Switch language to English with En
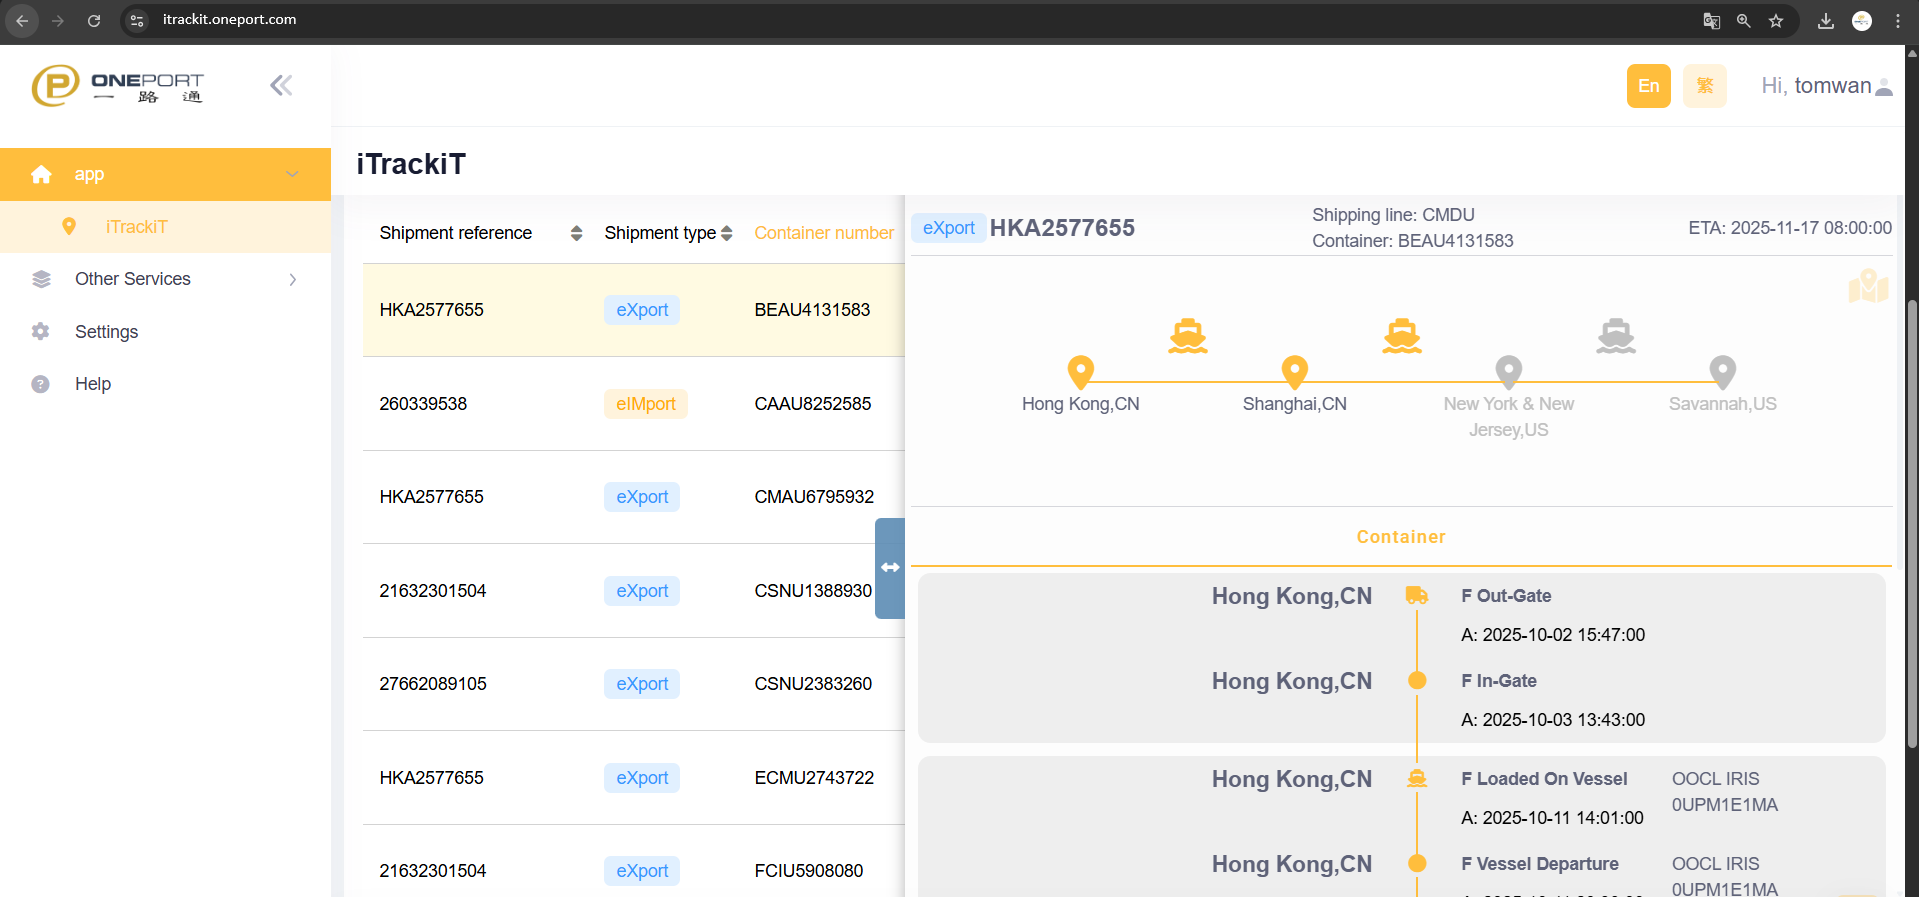 coord(1648,86)
